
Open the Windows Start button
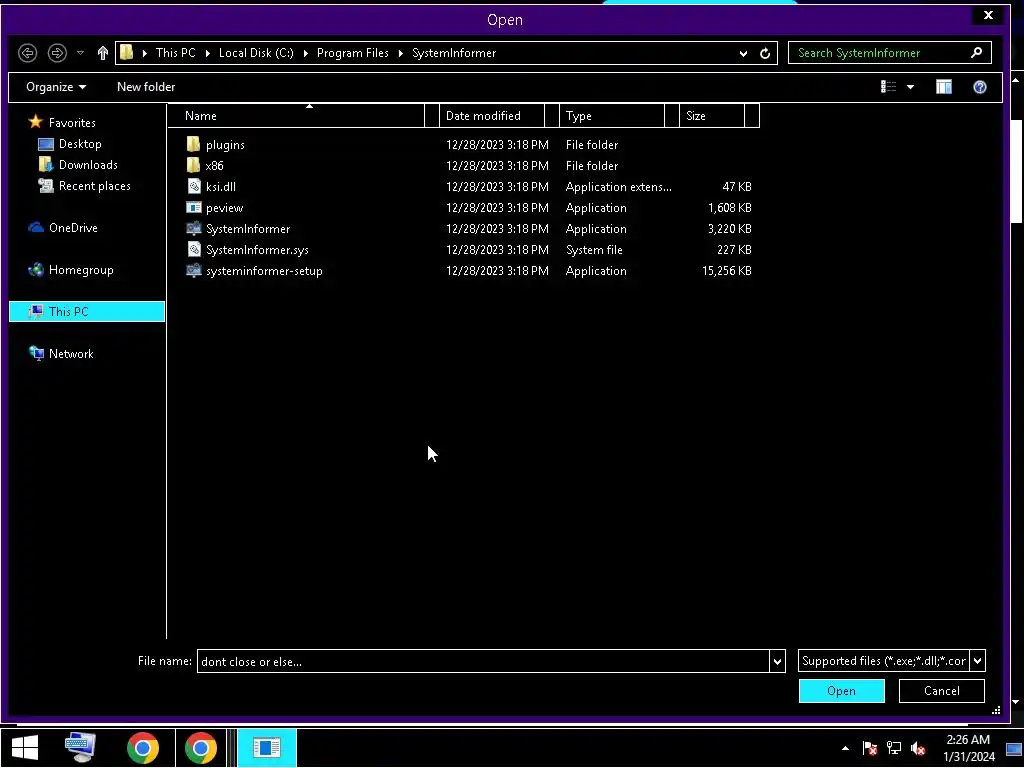(x=25, y=748)
